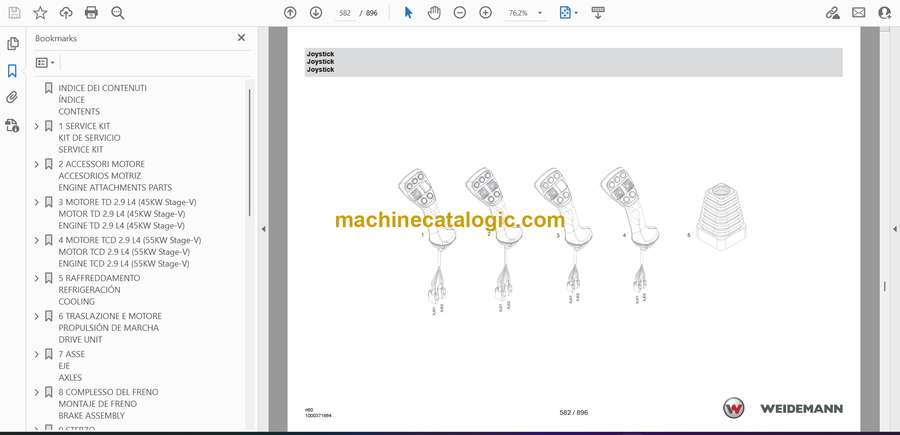This screenshot has width=900, height=435.
Task: Zoom out with the minus button
Action: click(x=460, y=13)
